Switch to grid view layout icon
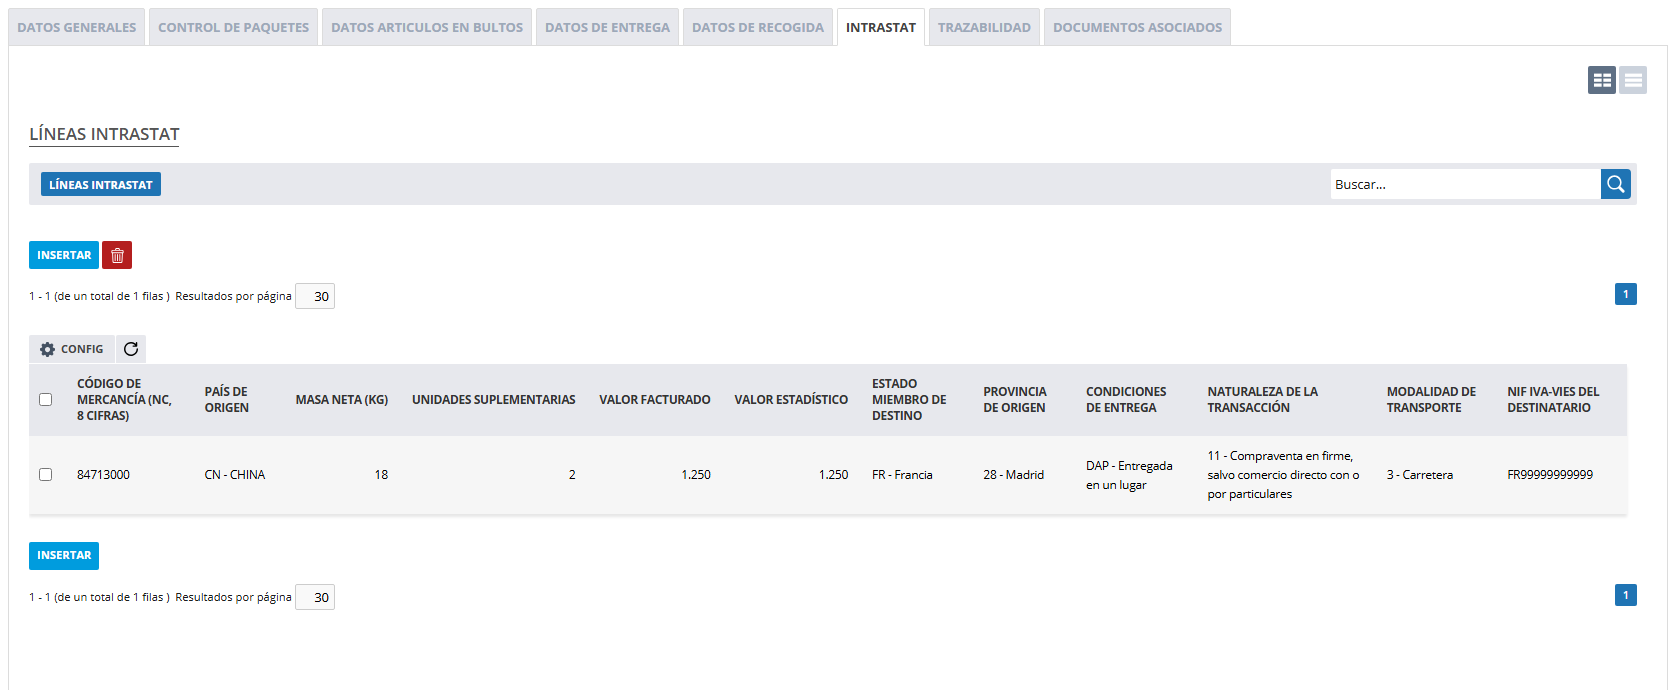The image size is (1671, 690). [x=1602, y=80]
